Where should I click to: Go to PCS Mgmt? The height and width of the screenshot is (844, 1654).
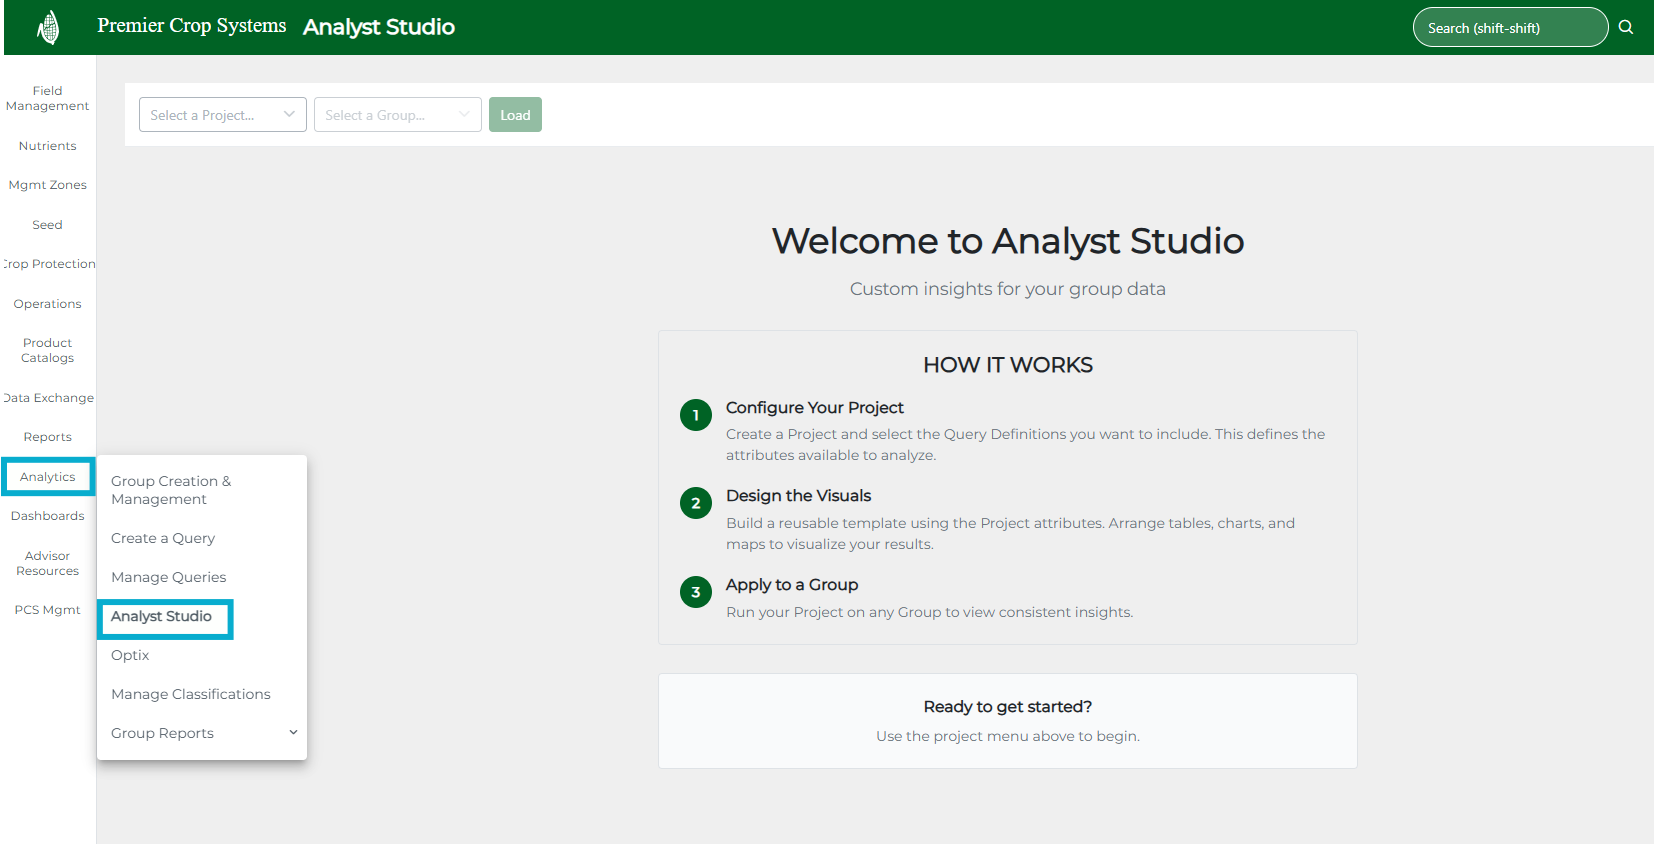click(x=47, y=610)
